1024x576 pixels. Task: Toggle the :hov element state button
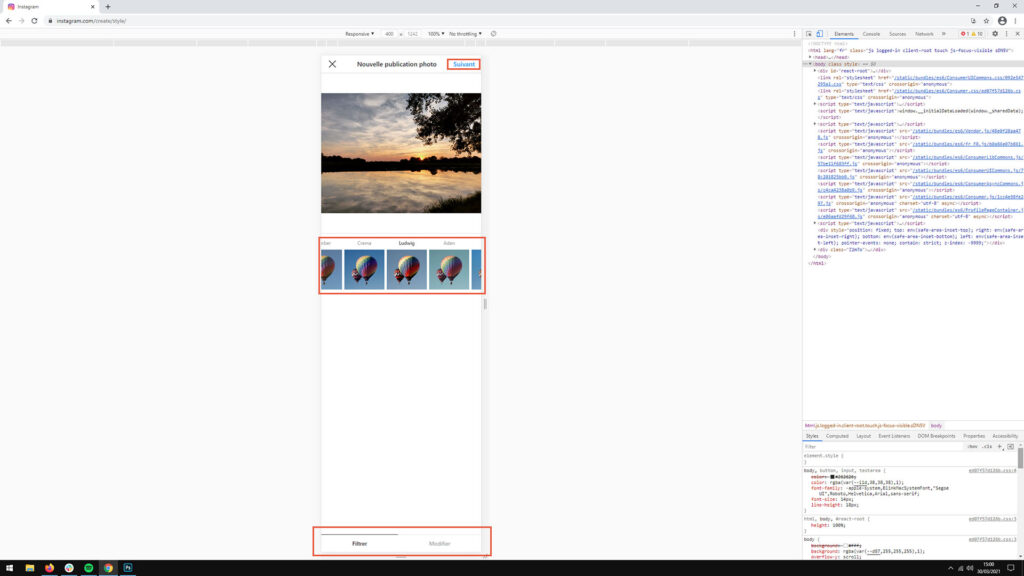point(972,447)
